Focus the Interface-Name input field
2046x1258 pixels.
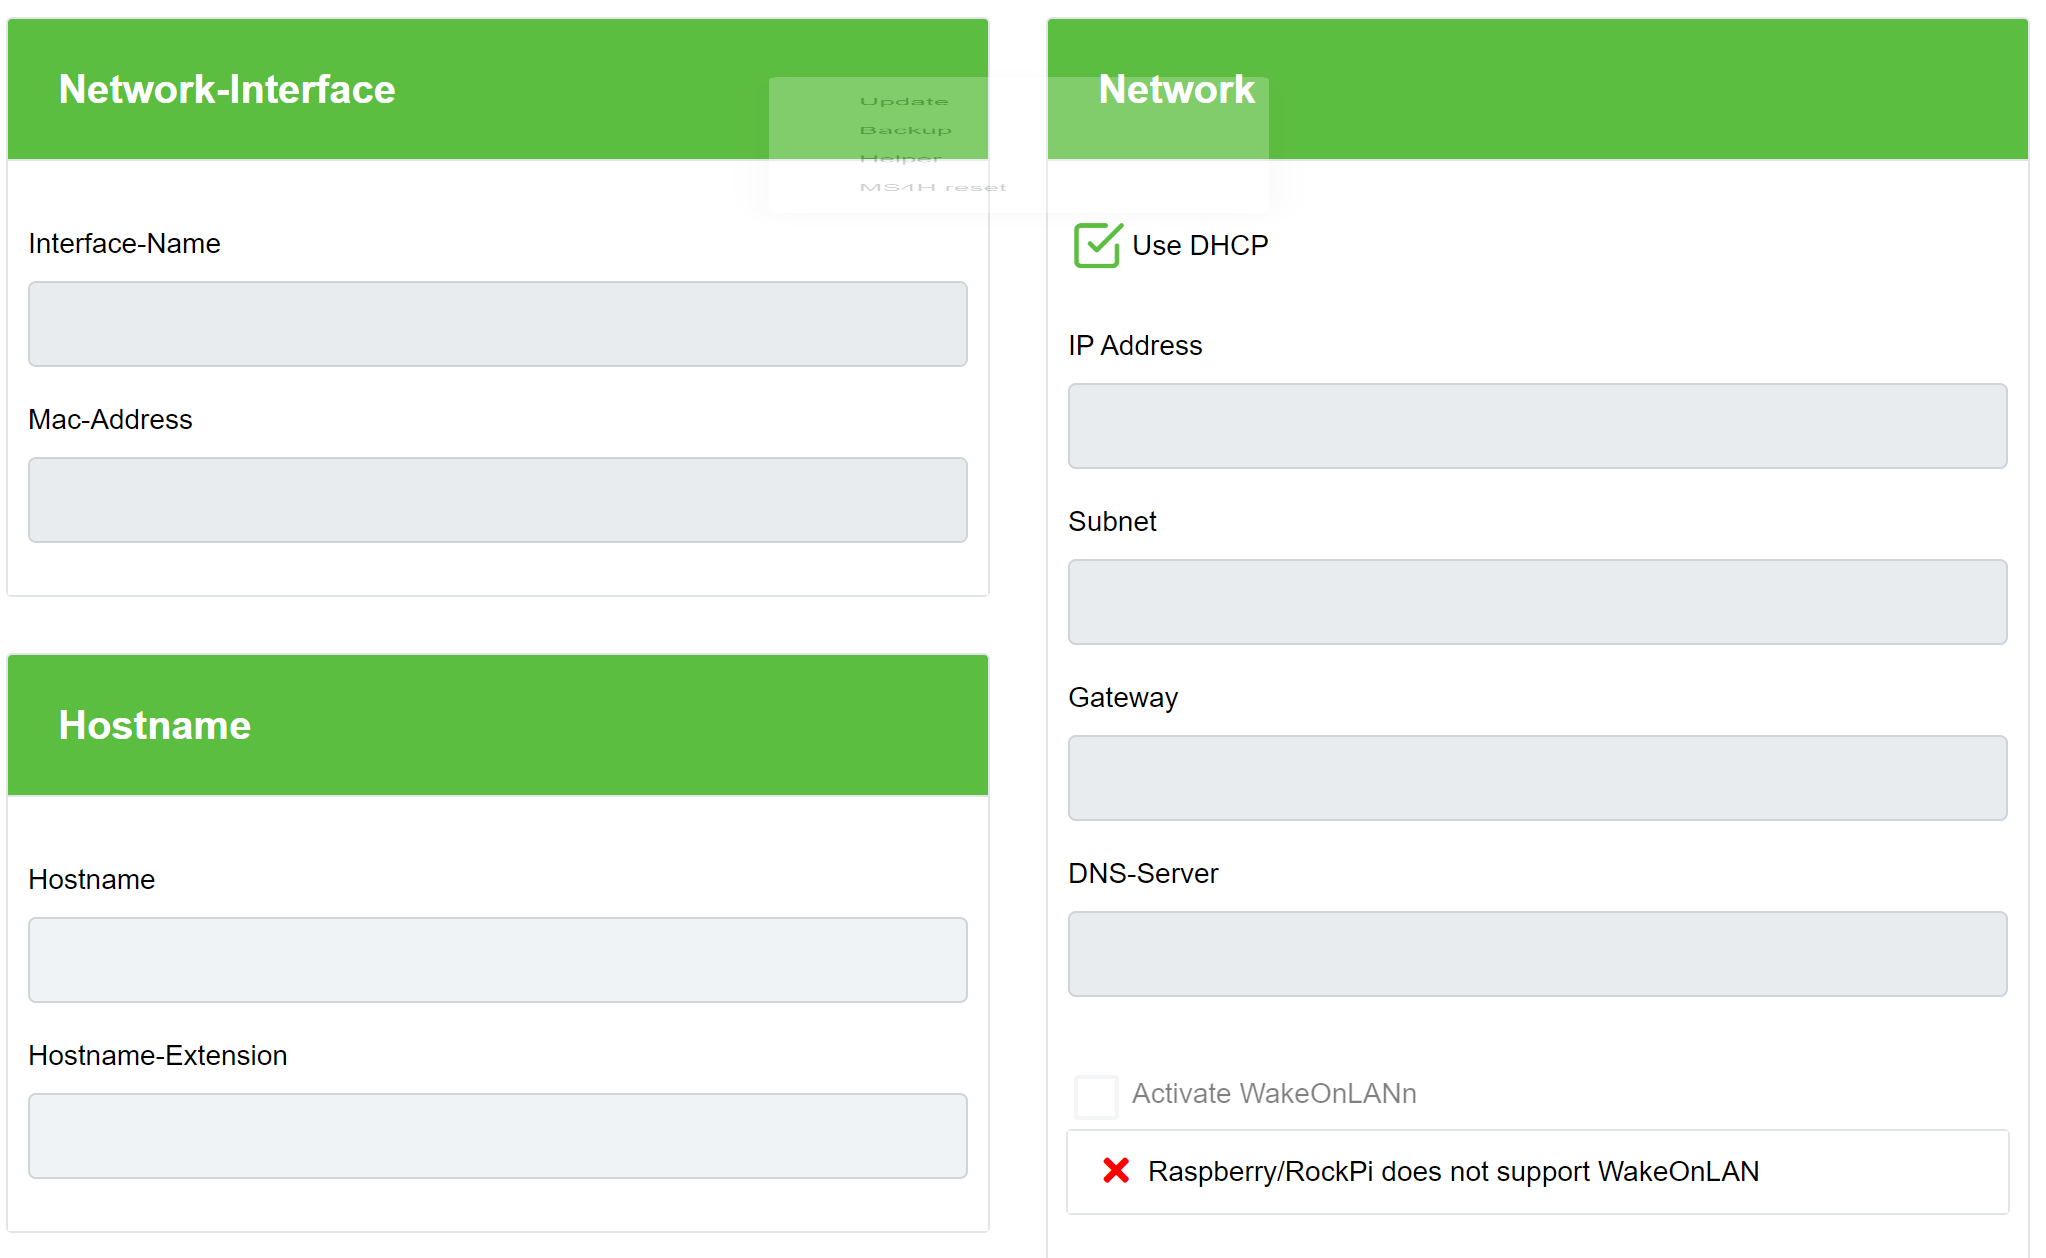pos(497,324)
